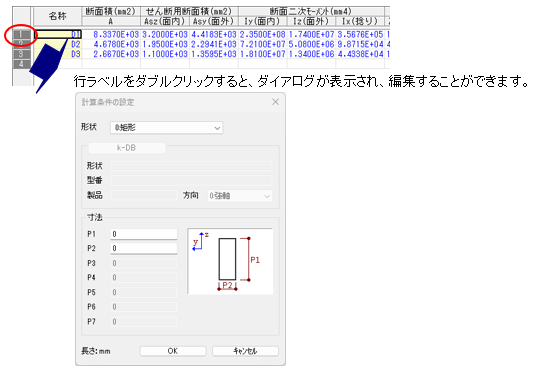Image resolution: width=536 pixels, height=373 pixels.
Task: Click the 断面積(mm2) column header
Action: click(111, 11)
